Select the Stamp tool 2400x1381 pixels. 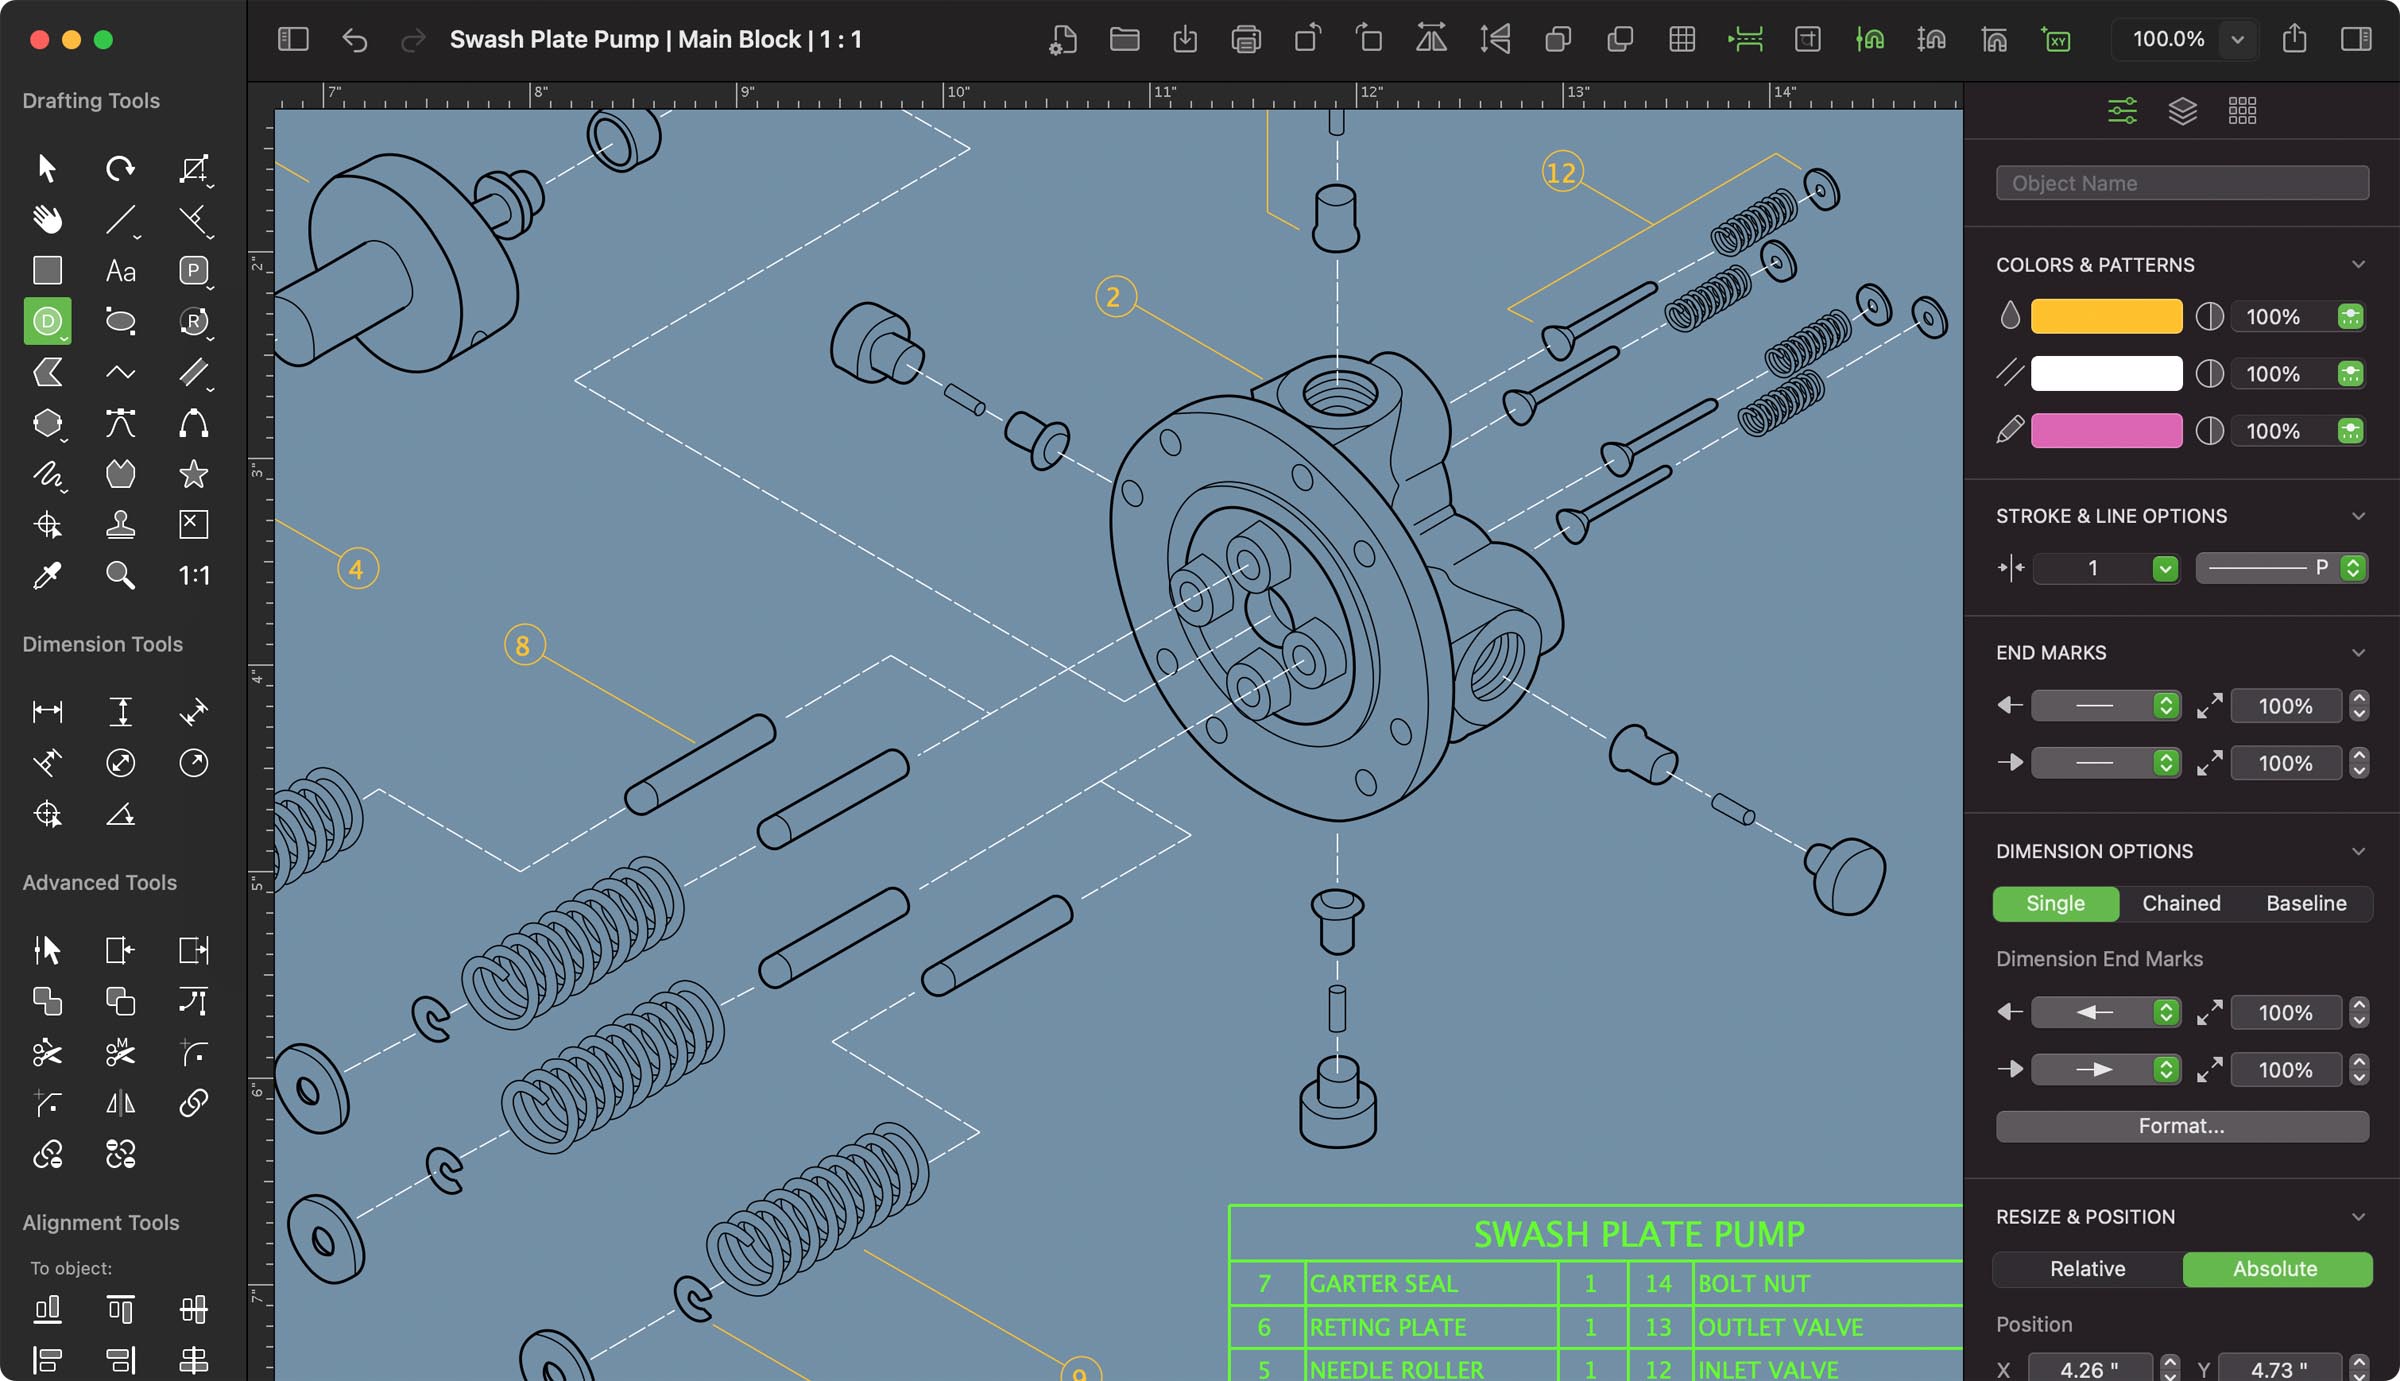pos(120,524)
